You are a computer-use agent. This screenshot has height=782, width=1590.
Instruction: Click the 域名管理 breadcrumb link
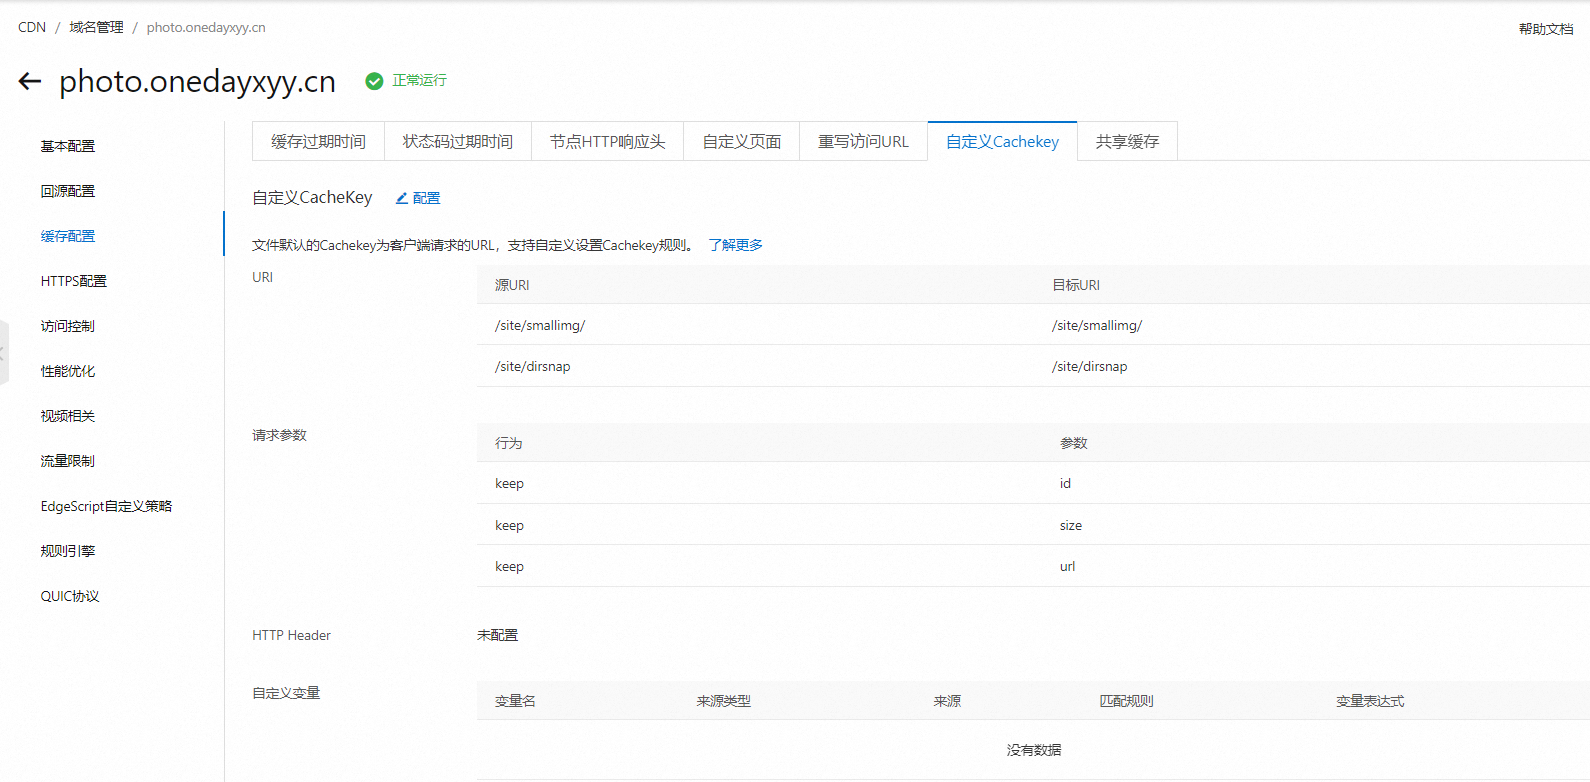[96, 27]
